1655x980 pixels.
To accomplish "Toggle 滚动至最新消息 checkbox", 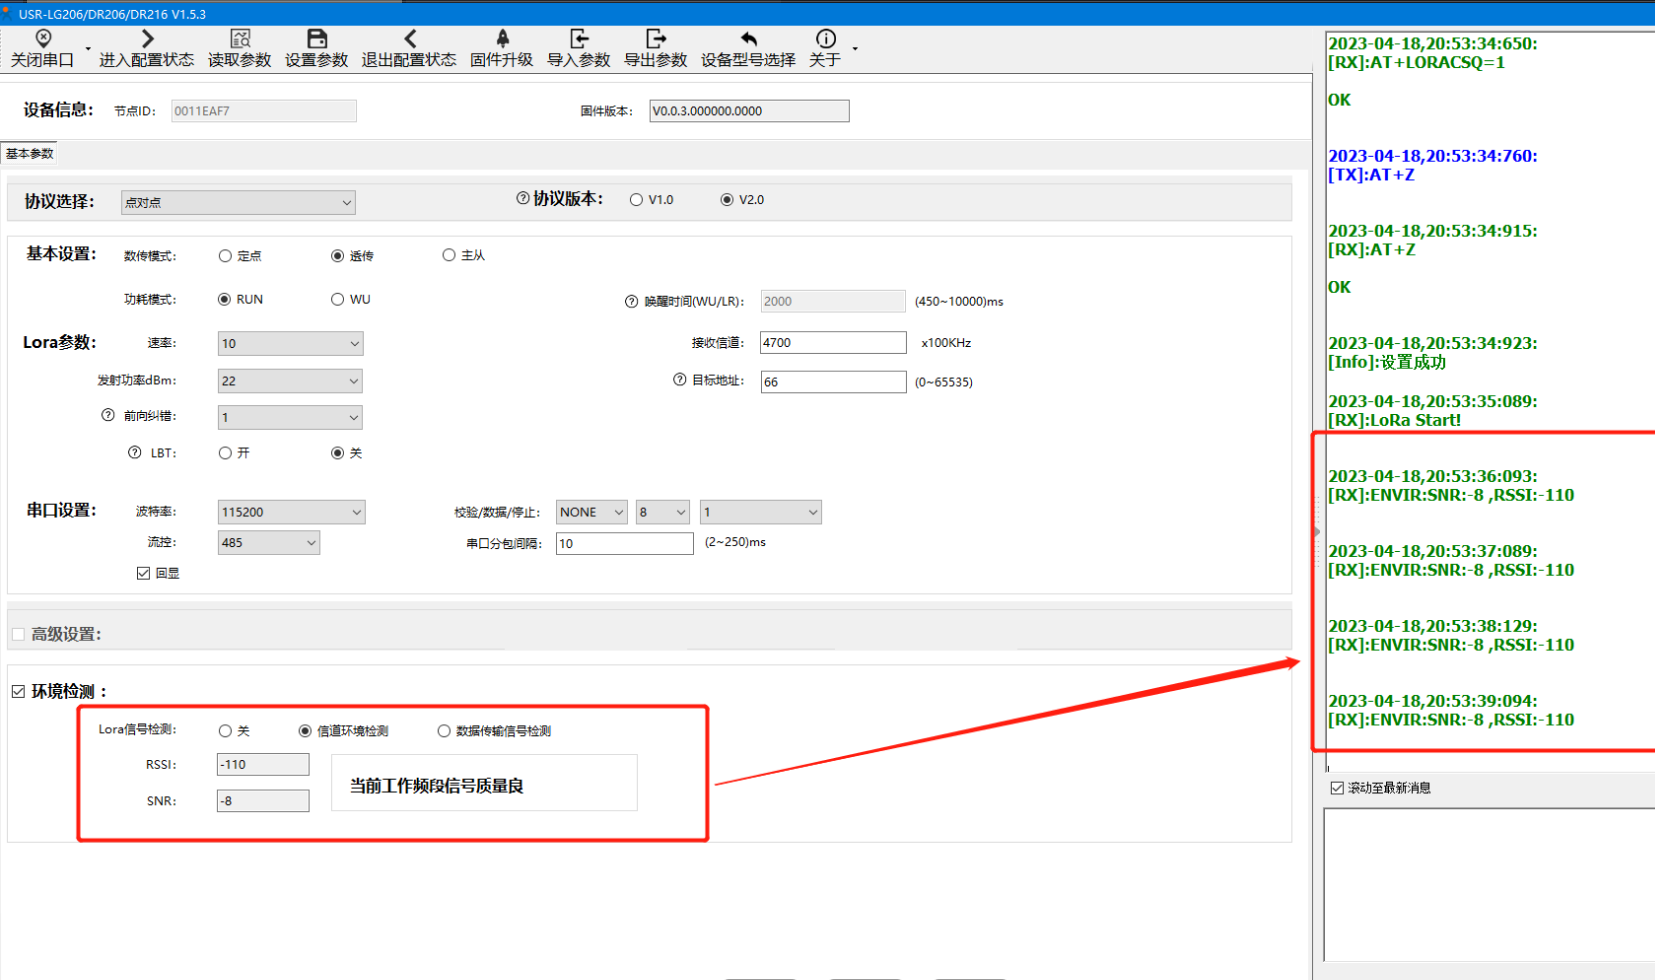I will (x=1337, y=788).
